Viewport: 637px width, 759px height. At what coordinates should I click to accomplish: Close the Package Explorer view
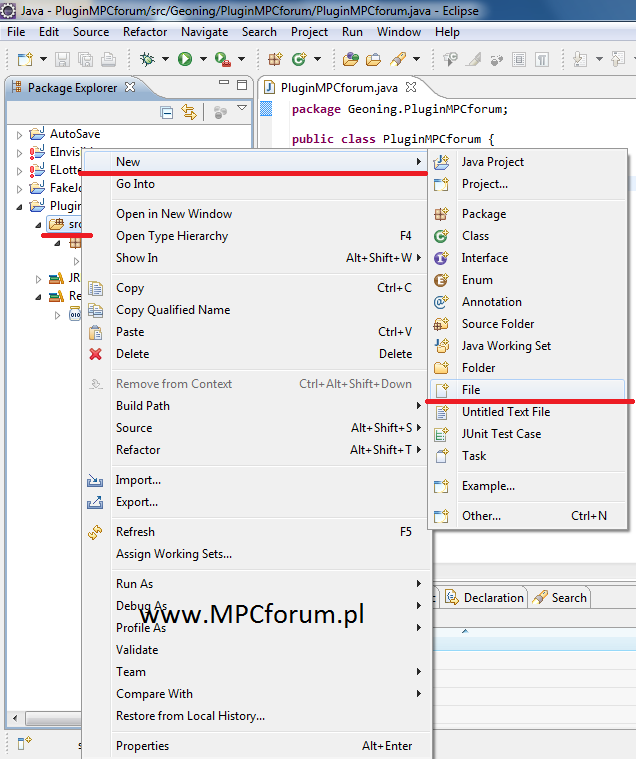click(130, 87)
